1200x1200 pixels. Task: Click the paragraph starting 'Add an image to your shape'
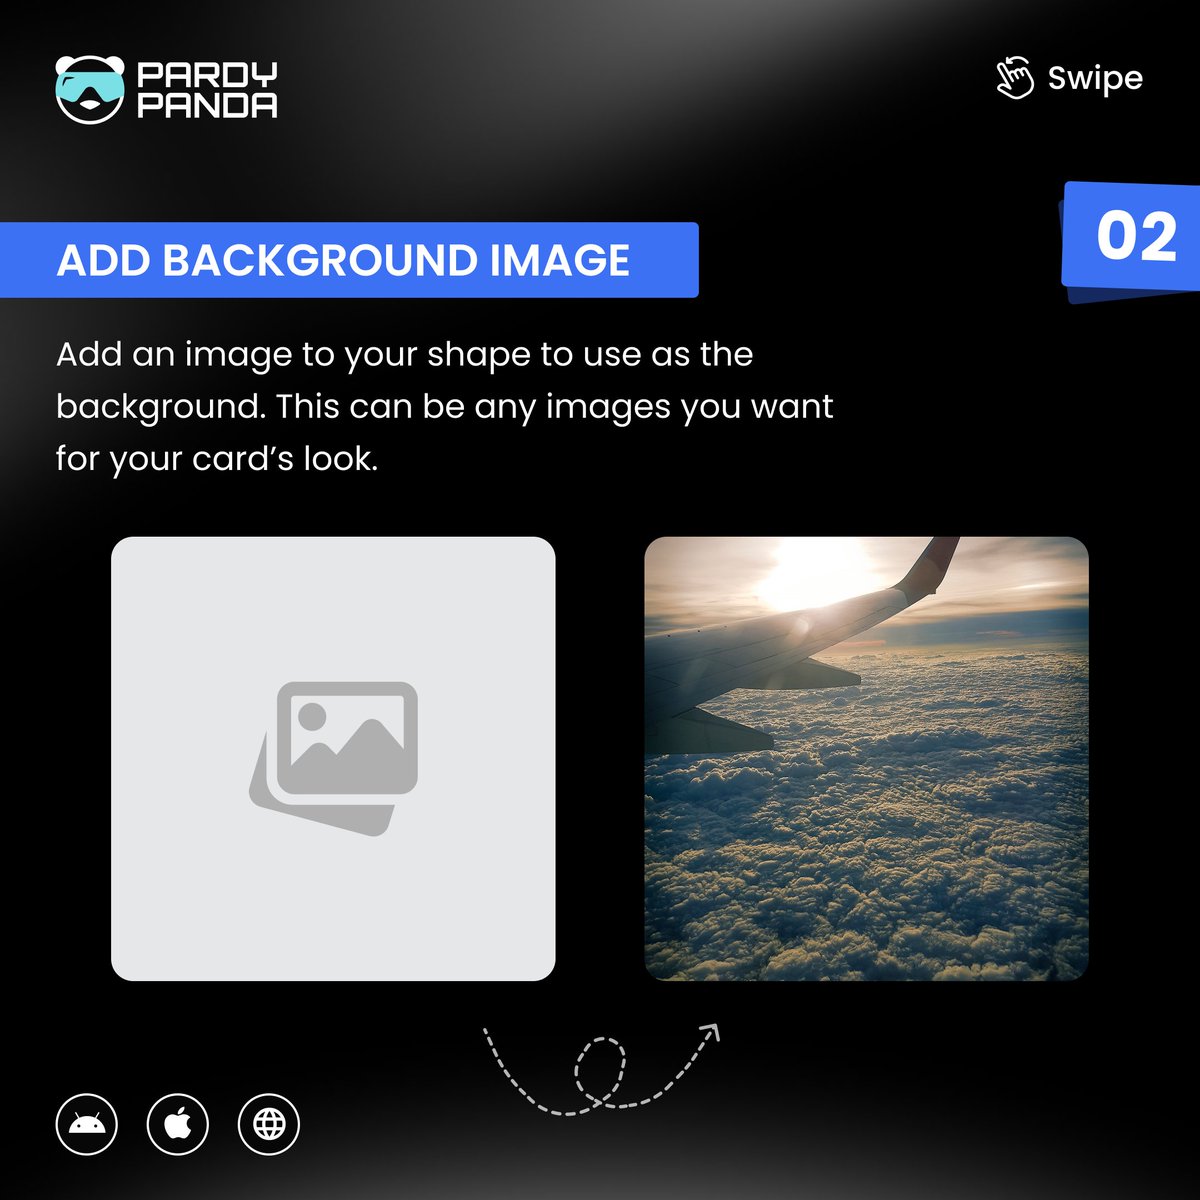pos(444,406)
